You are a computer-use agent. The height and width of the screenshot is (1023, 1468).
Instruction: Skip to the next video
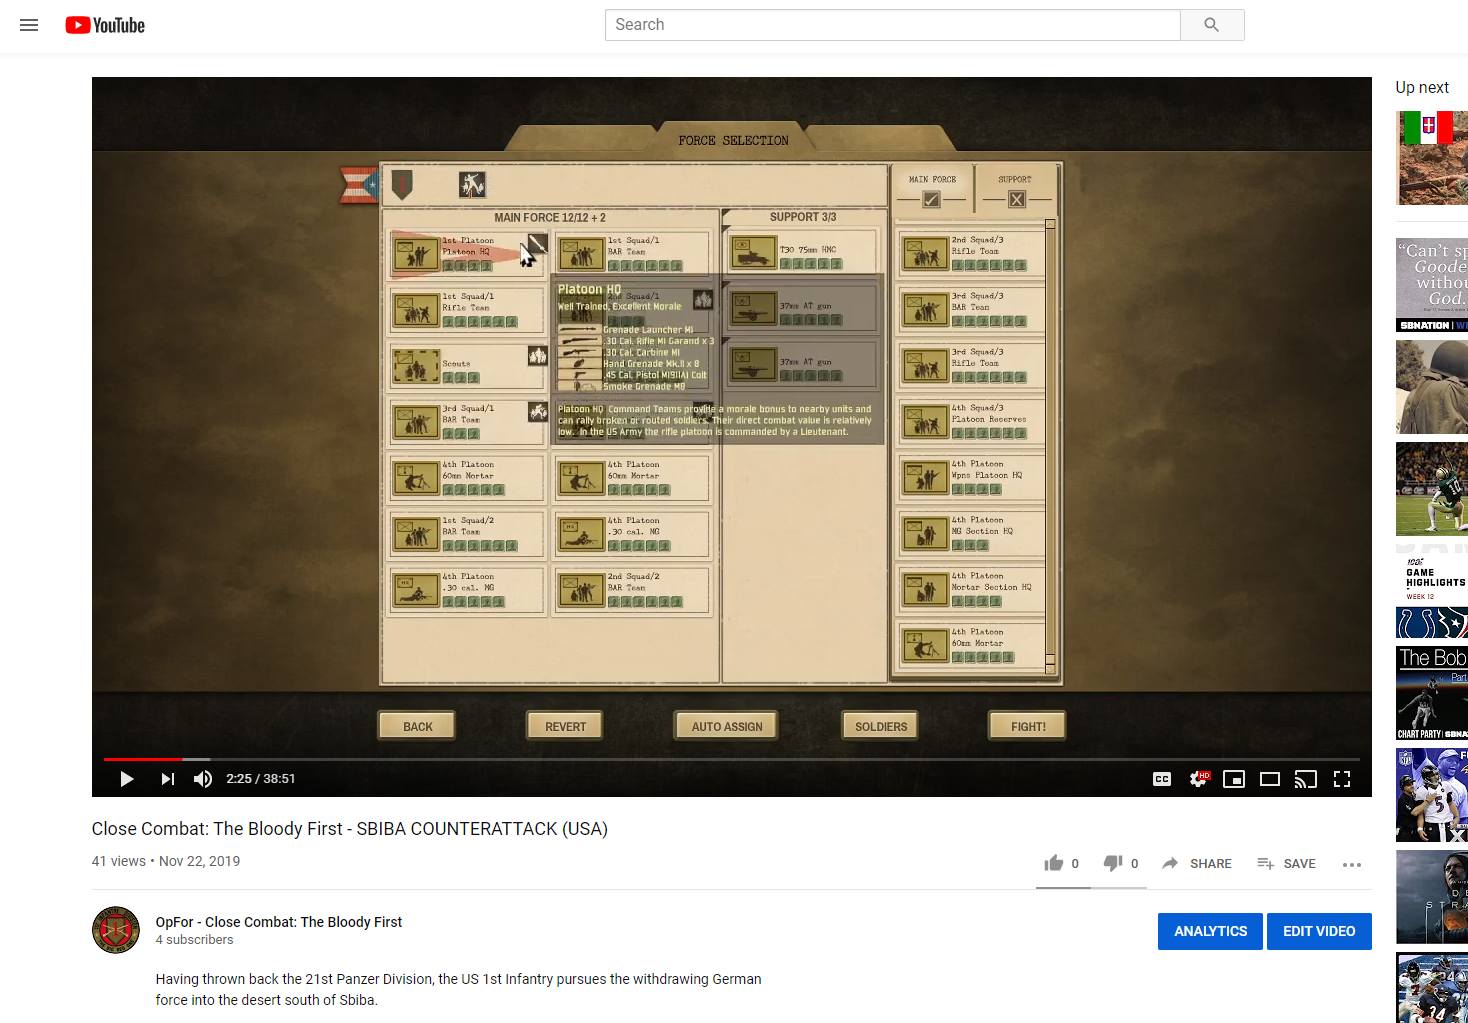point(167,779)
